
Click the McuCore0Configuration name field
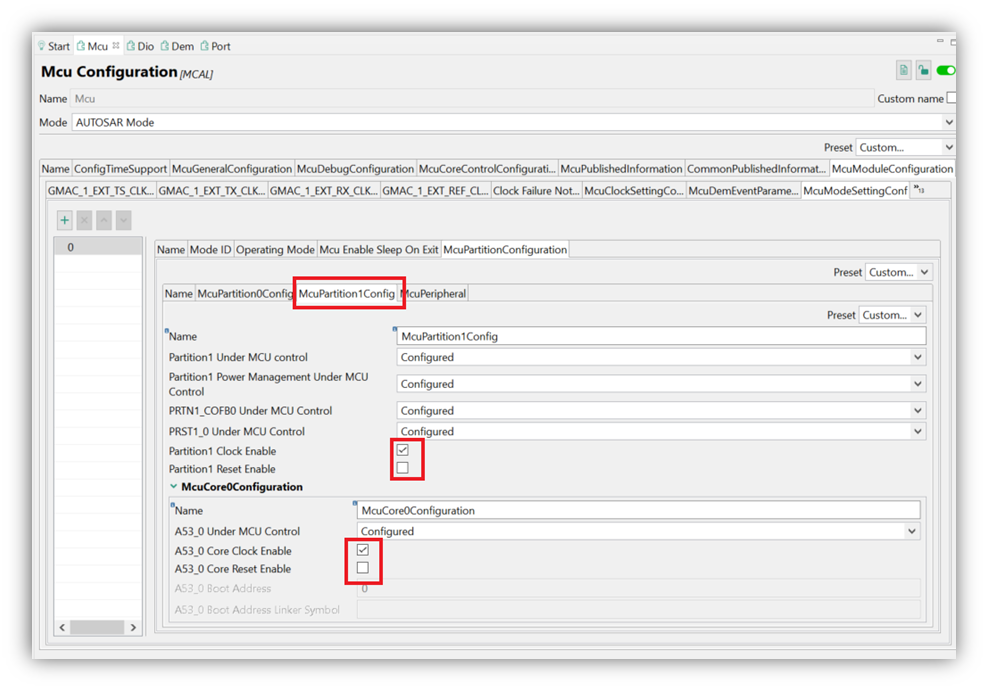[x=638, y=510]
